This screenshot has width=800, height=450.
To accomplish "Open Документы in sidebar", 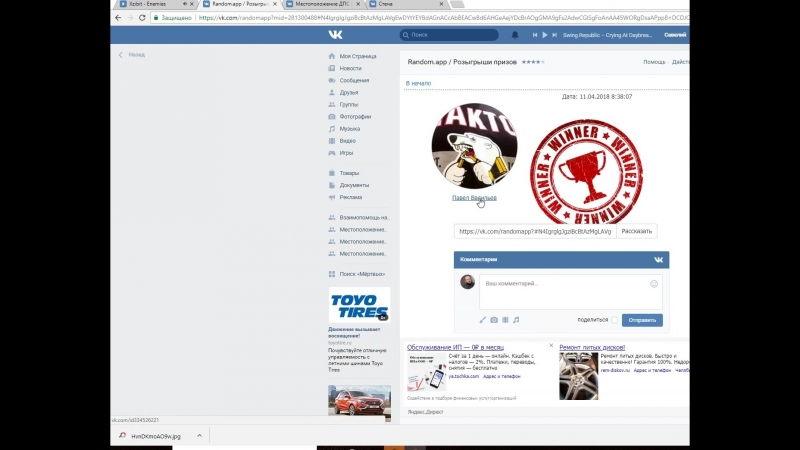I will (354, 185).
